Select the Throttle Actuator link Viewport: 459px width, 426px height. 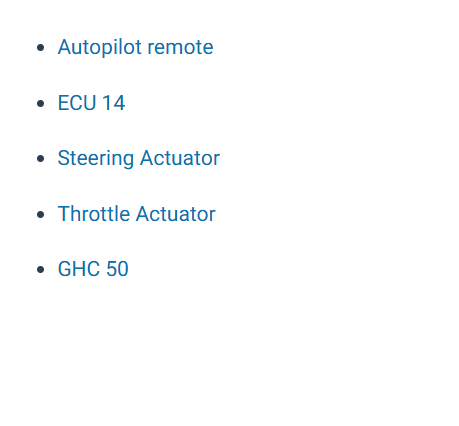137,214
